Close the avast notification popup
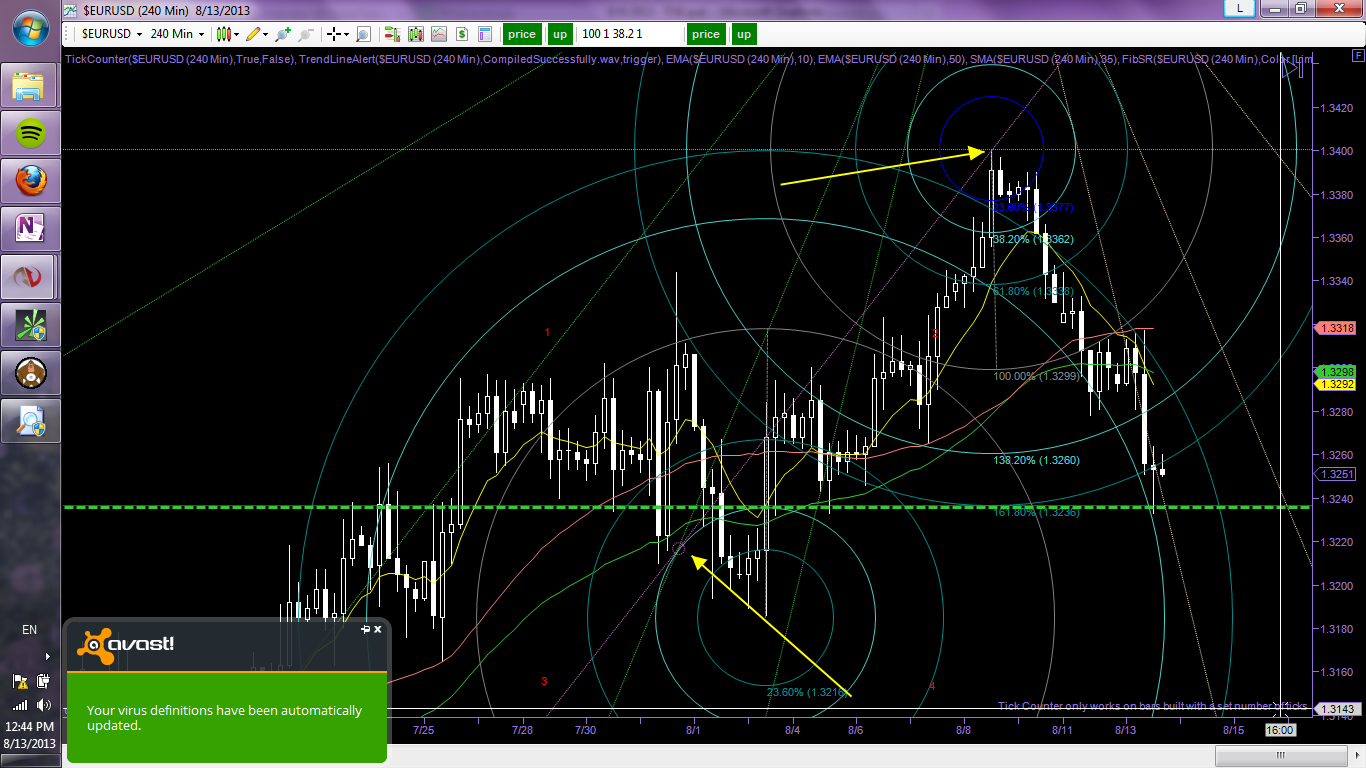The height and width of the screenshot is (768, 1366). [377, 630]
